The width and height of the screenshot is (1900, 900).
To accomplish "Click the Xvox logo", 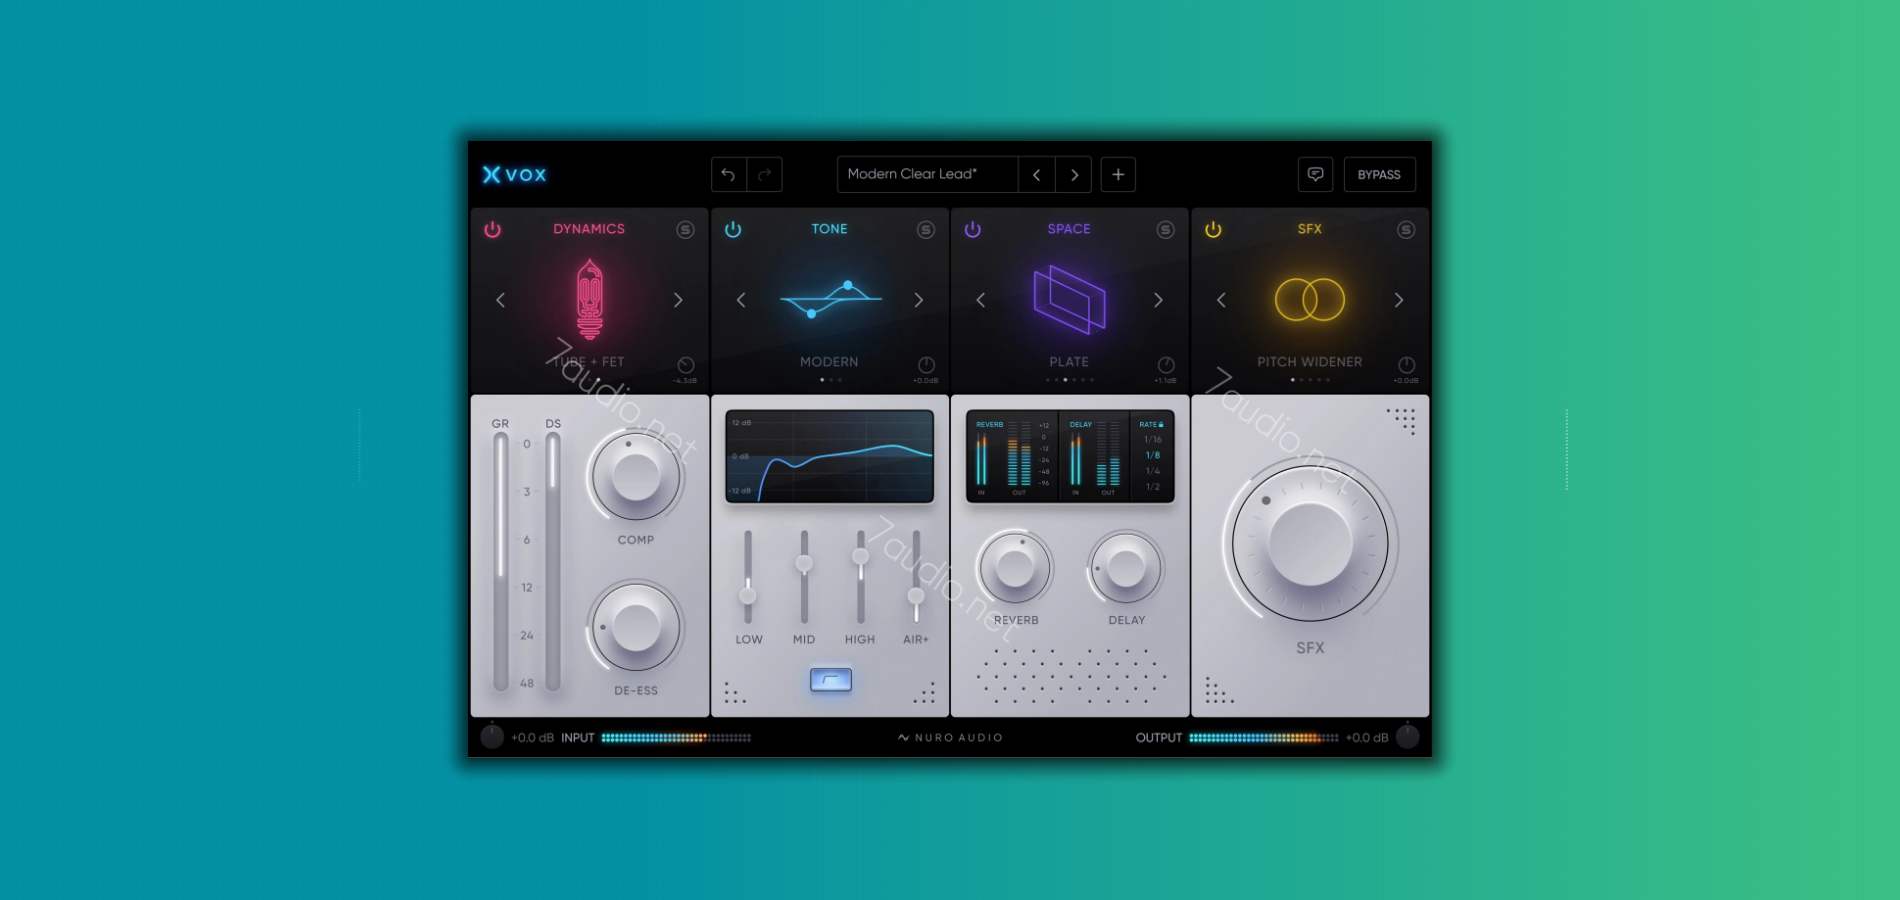I will click(x=514, y=174).
